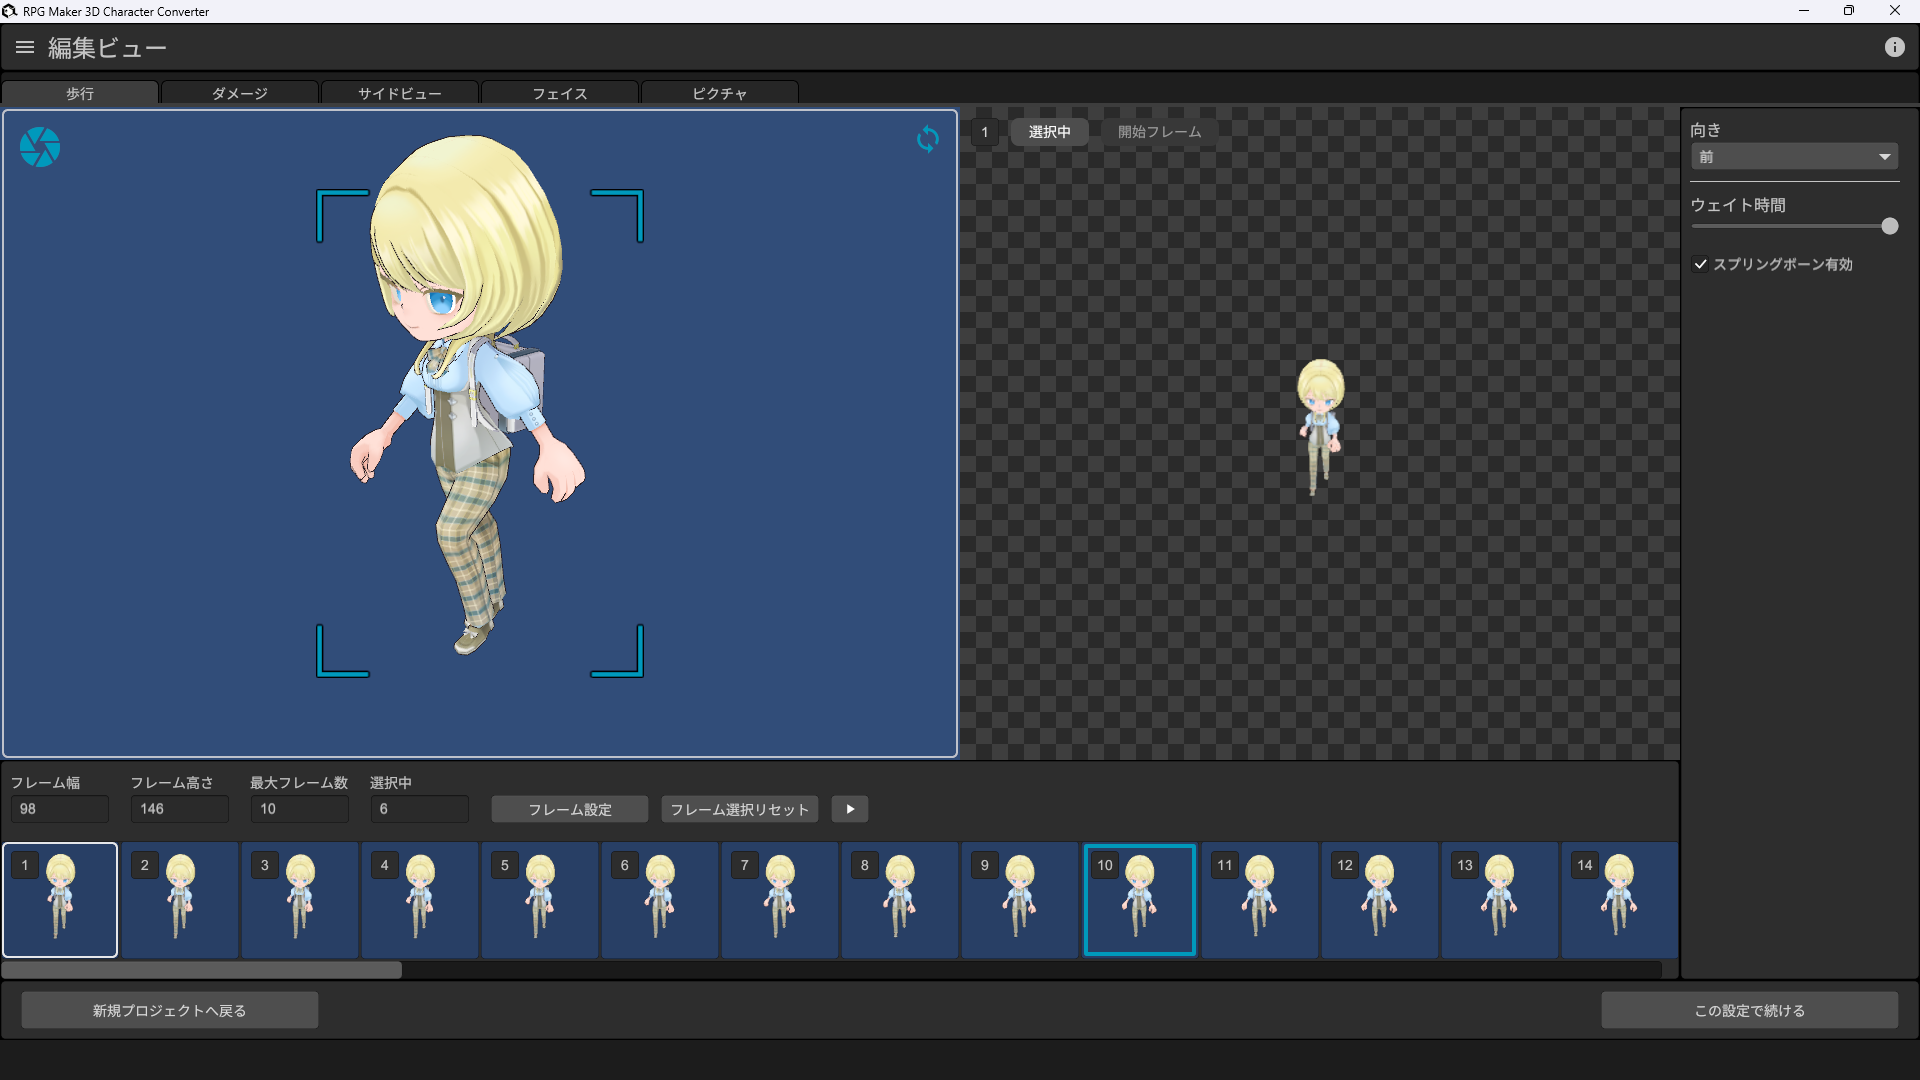
Task: Adjust the ウェイト時間 slider handle
Action: pyautogui.click(x=1889, y=226)
